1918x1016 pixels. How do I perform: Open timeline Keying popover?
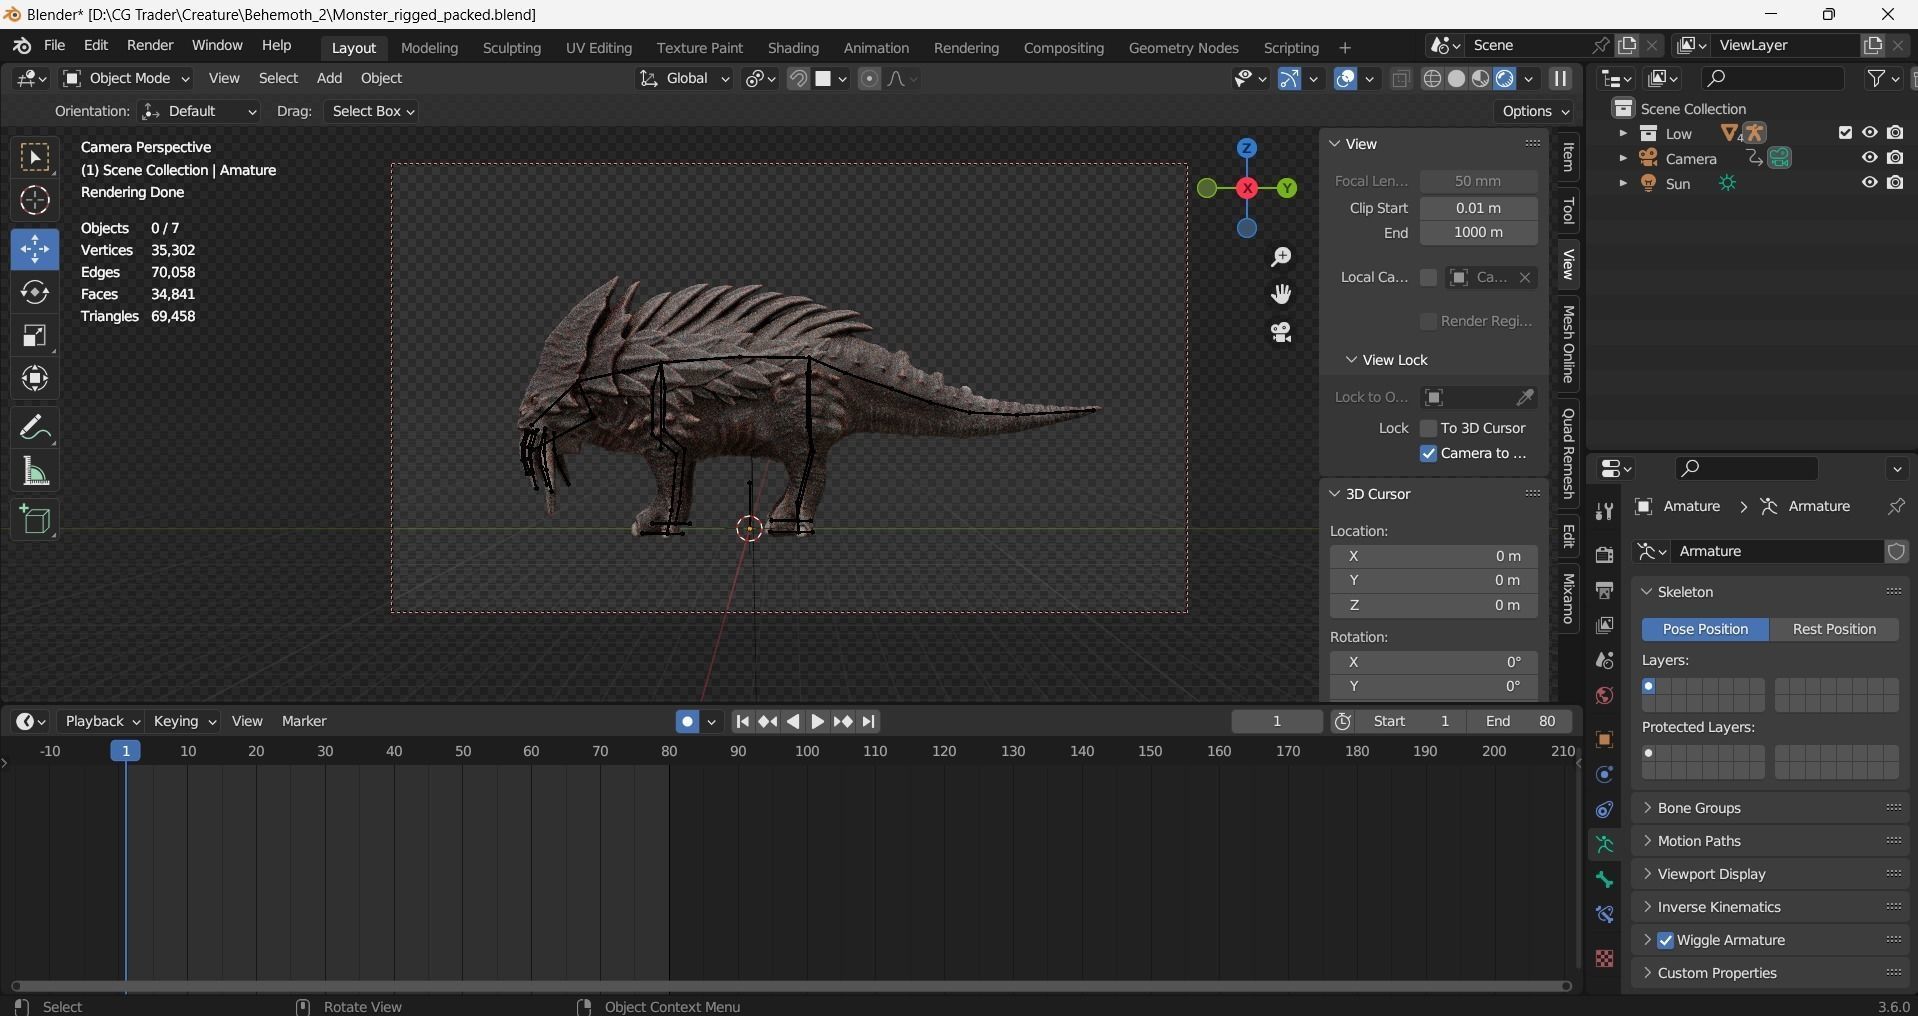(x=184, y=721)
